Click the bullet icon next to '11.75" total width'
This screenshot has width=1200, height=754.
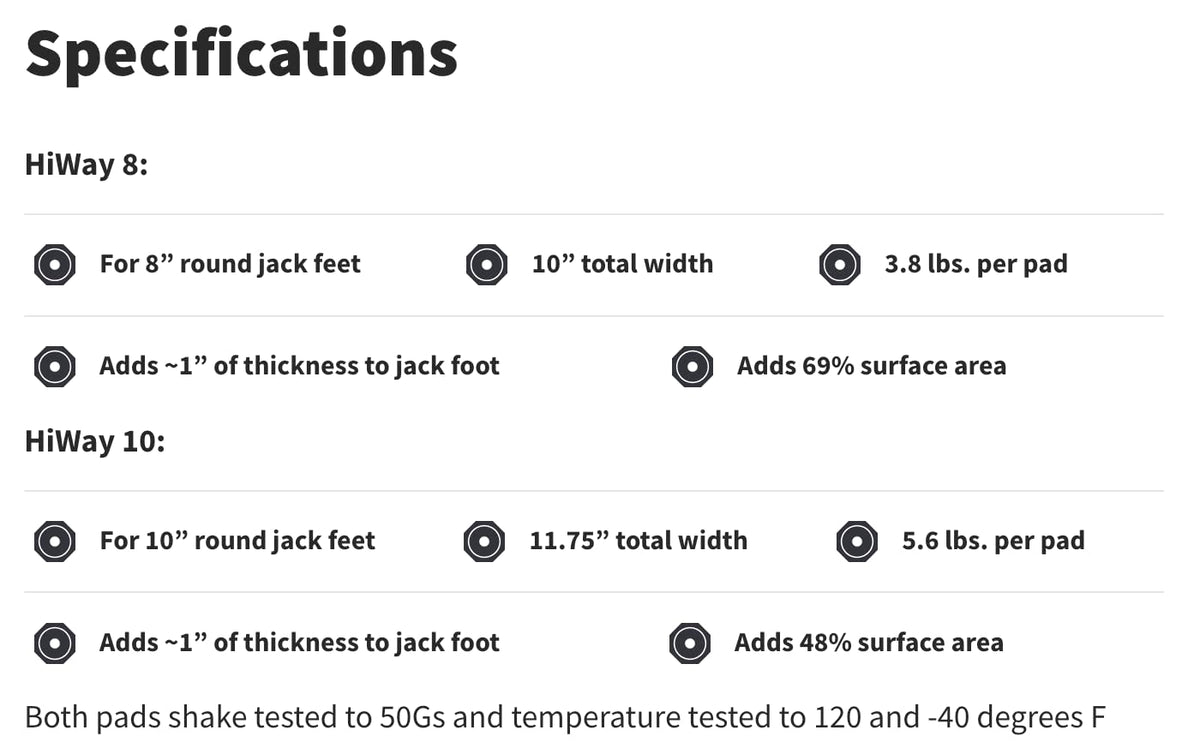(484, 542)
